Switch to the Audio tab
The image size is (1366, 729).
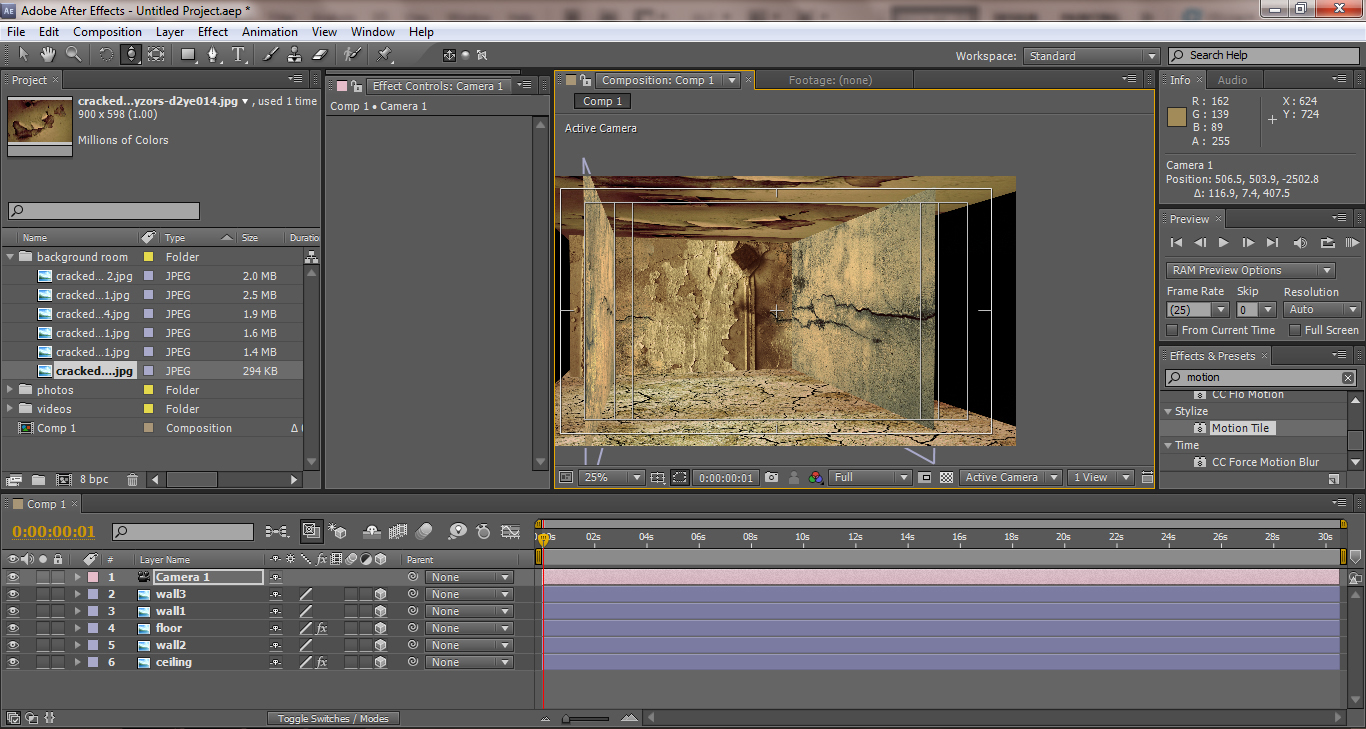(1232, 80)
